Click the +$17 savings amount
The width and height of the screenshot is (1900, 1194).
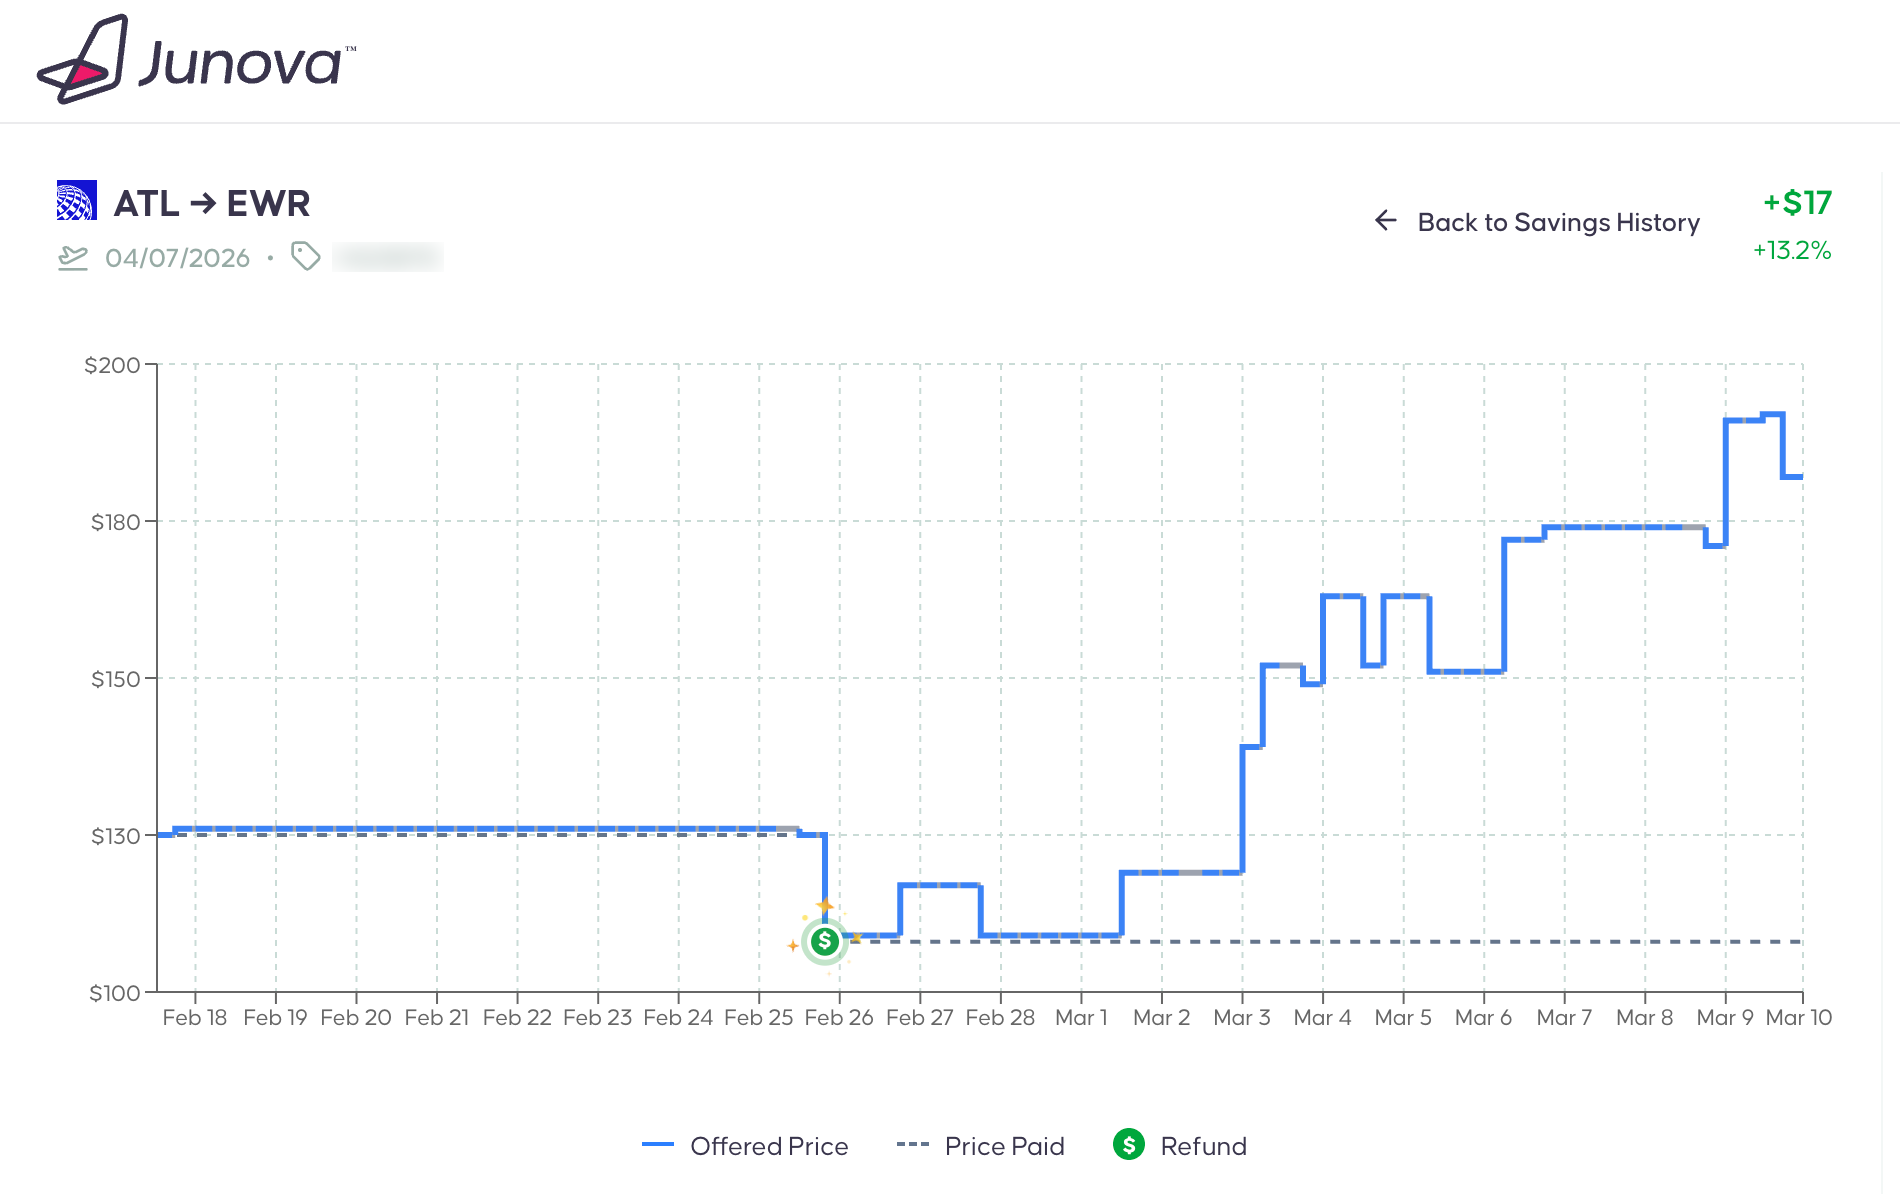pyautogui.click(x=1797, y=203)
